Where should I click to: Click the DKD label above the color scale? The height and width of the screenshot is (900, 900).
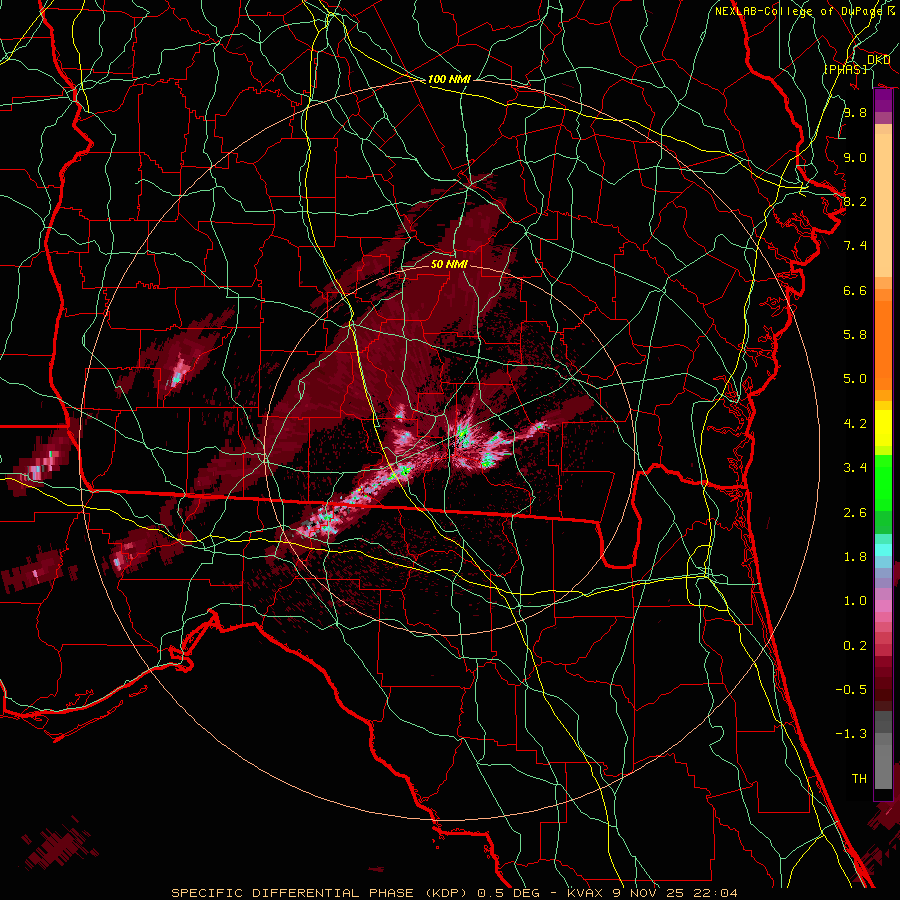(878, 60)
